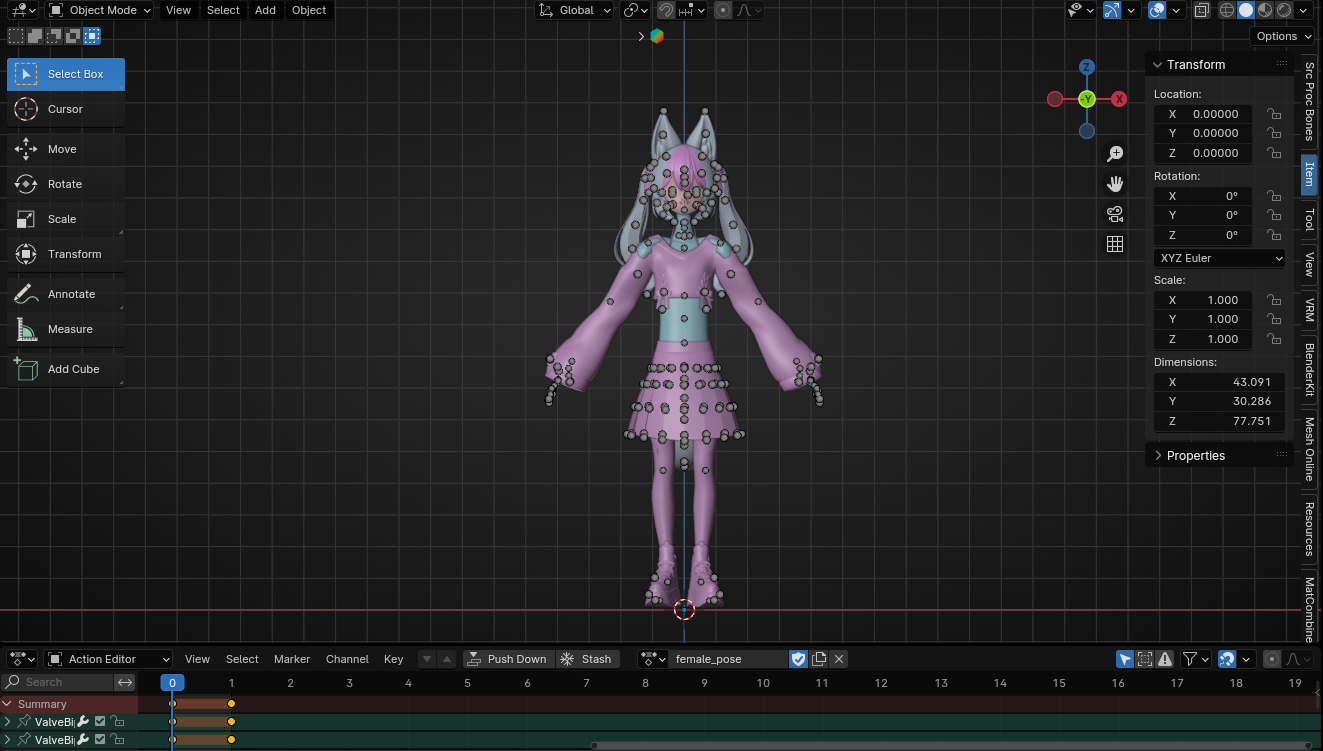
Task: Set selection mode to extend existing selection
Action: coord(35,36)
